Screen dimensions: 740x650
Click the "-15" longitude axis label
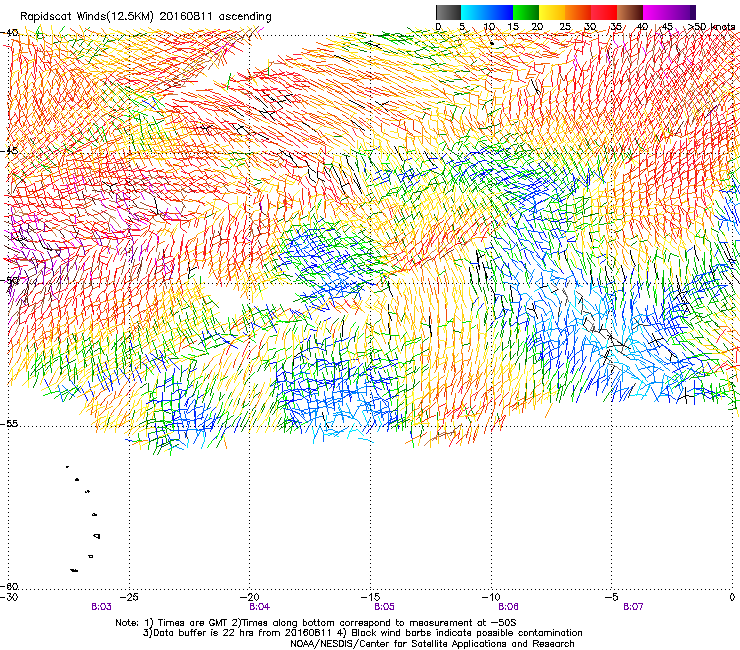pyautogui.click(x=370, y=597)
